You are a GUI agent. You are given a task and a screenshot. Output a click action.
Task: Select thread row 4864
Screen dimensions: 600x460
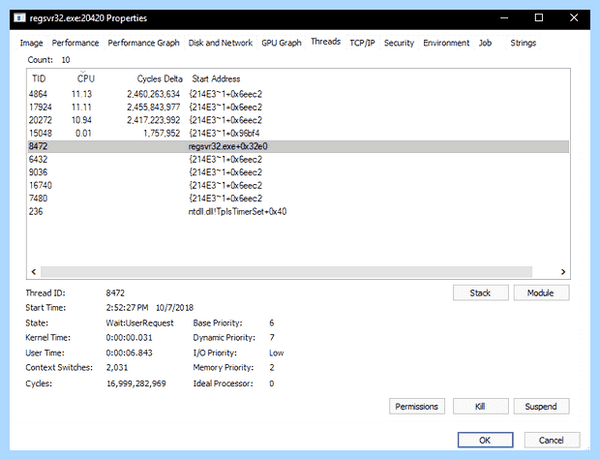coord(298,94)
